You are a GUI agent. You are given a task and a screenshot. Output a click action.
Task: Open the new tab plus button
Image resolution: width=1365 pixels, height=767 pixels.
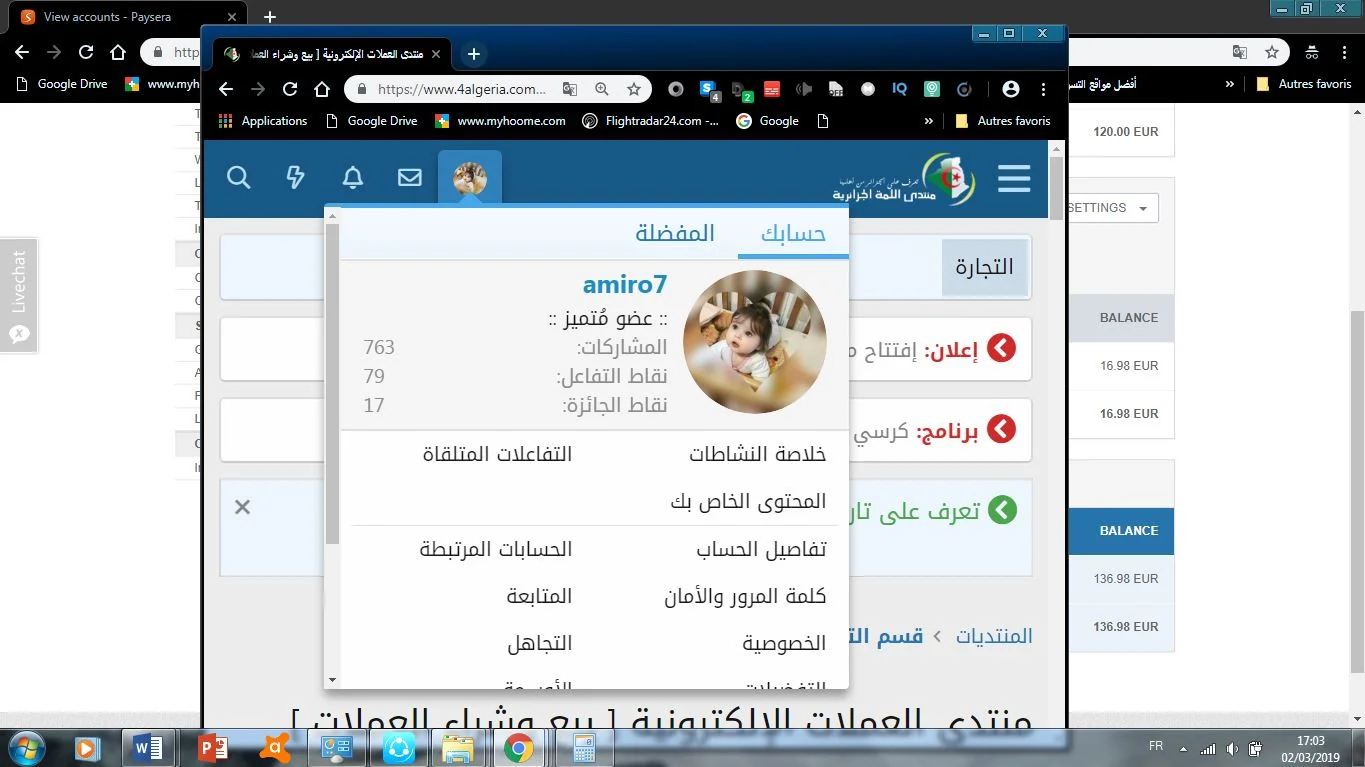click(x=474, y=54)
